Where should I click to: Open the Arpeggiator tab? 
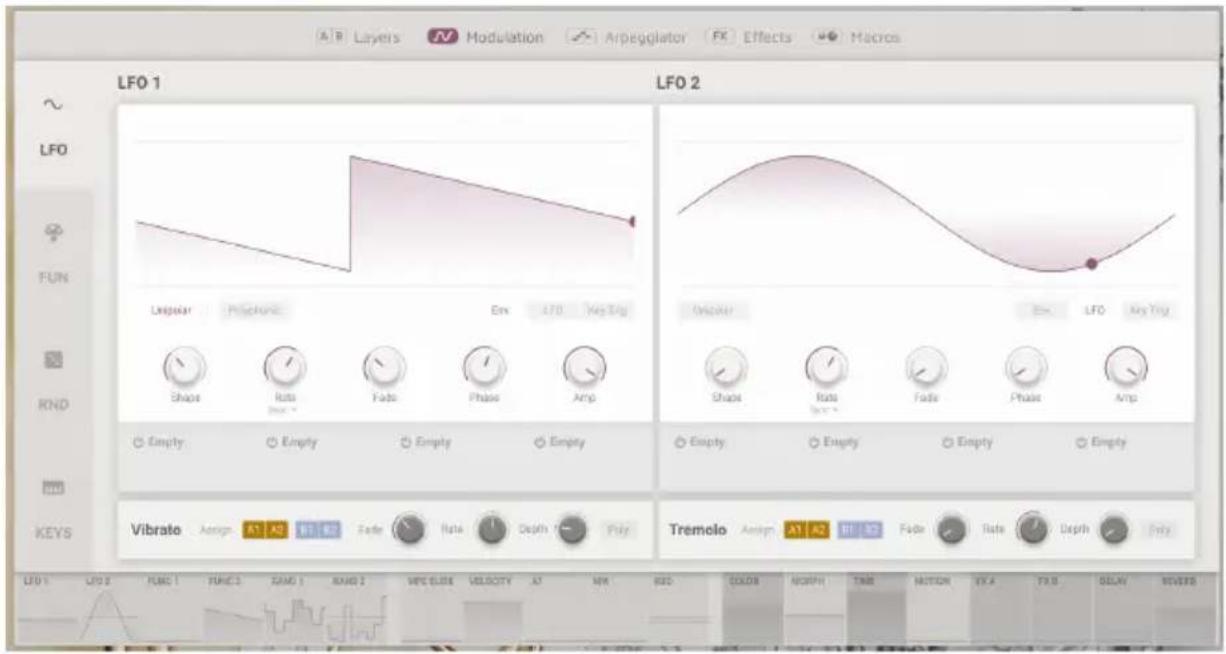pyautogui.click(x=626, y=37)
